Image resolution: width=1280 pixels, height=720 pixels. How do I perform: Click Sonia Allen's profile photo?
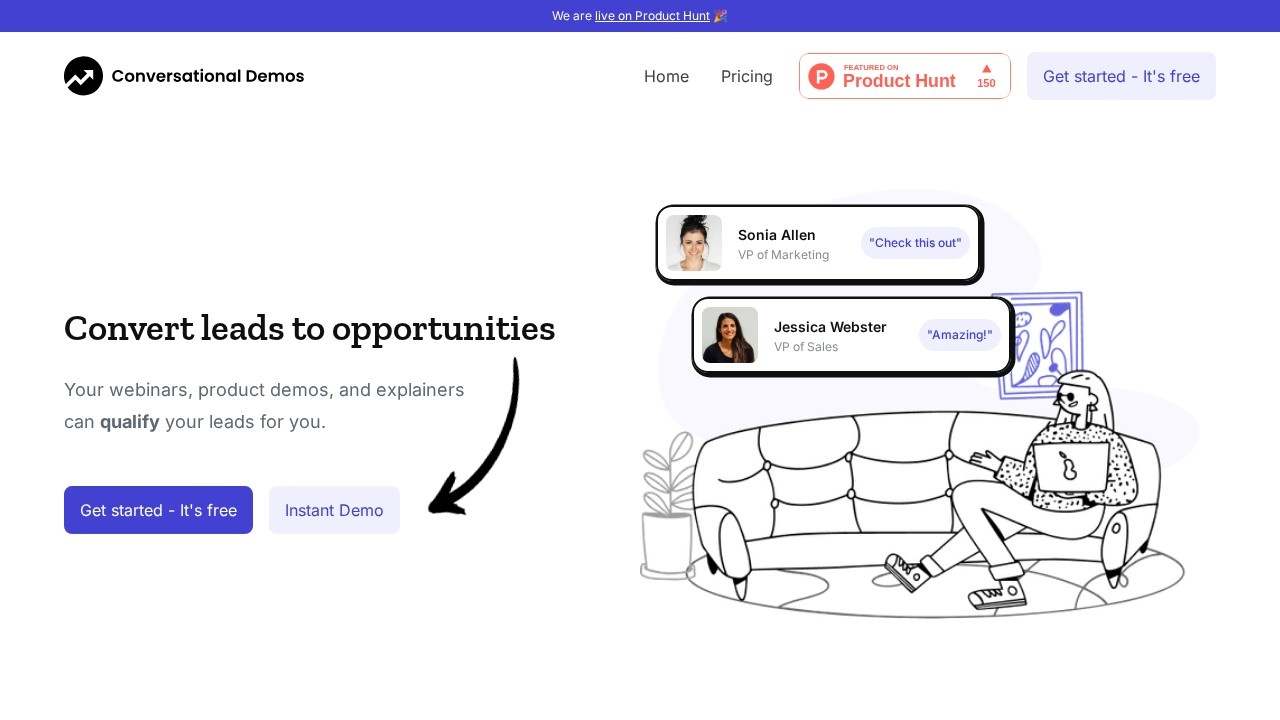pos(694,243)
